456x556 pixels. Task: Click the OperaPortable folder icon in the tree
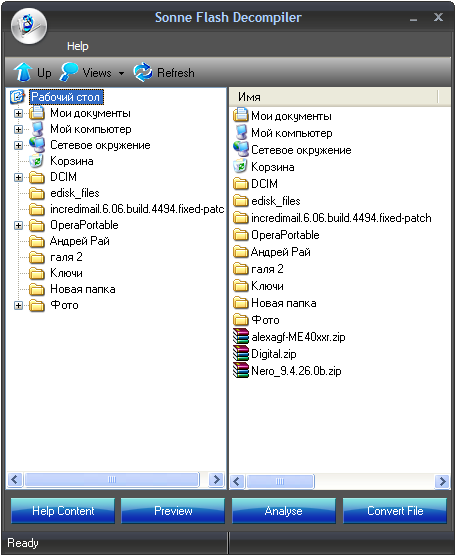[37, 226]
